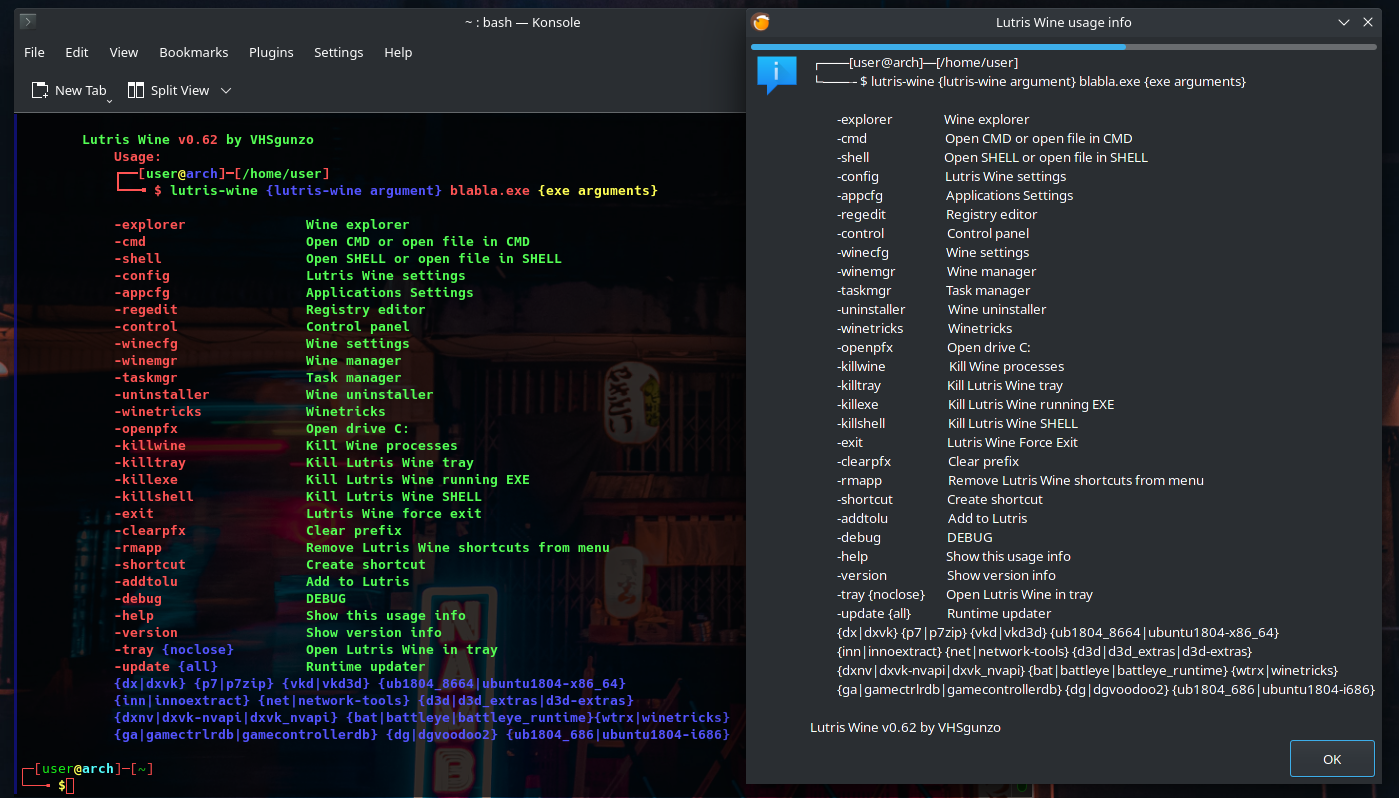This screenshot has height=798, width=1399.
Task: Click OK in Lutris Wine usage dialog
Action: 1332,759
